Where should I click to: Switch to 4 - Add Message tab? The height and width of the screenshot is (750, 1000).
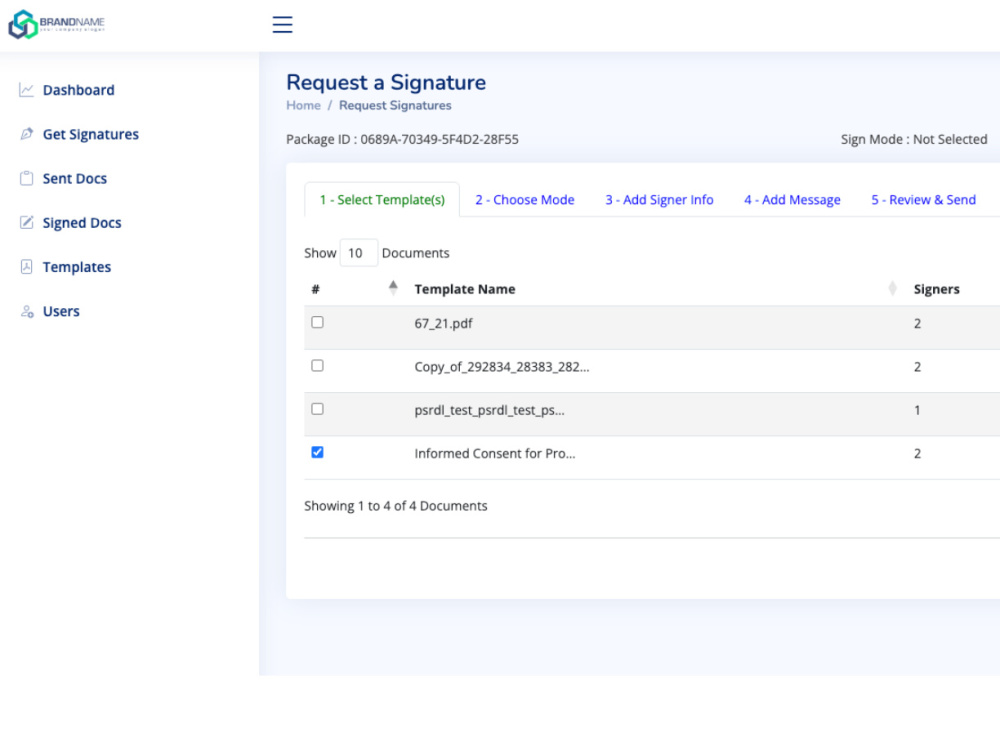[792, 200]
